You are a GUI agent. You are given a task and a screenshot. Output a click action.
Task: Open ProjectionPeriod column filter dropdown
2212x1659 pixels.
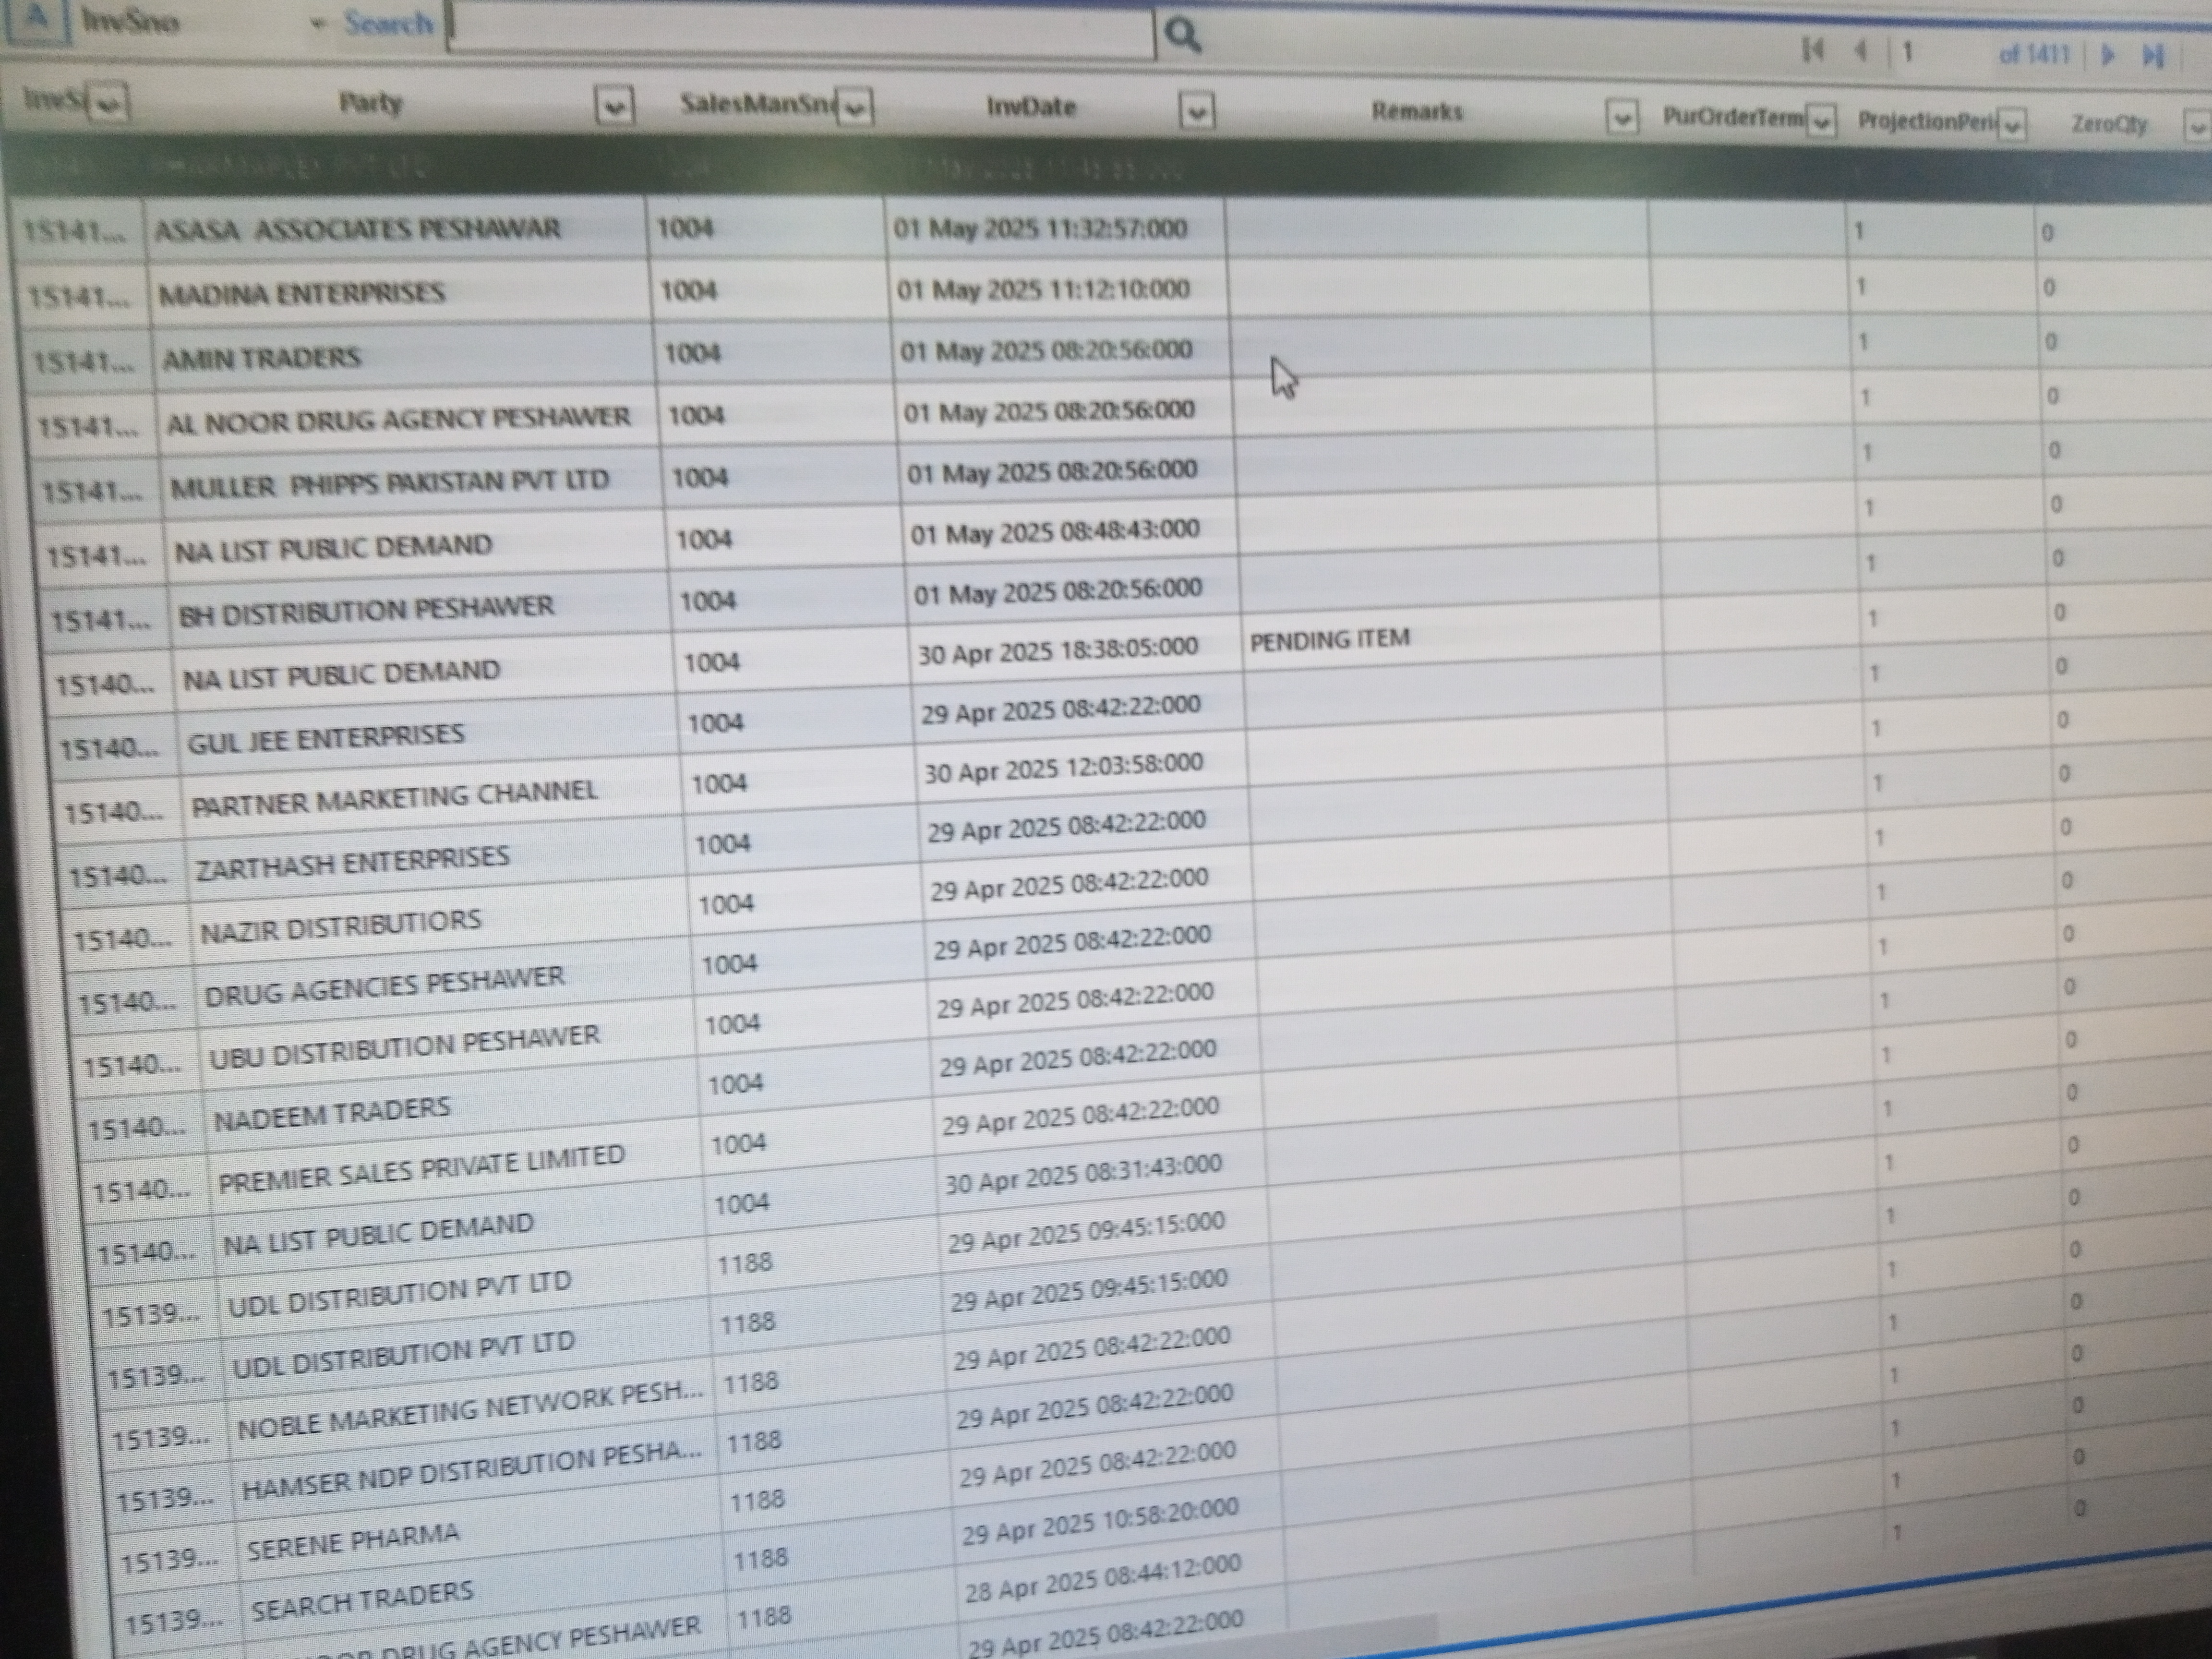(2012, 125)
